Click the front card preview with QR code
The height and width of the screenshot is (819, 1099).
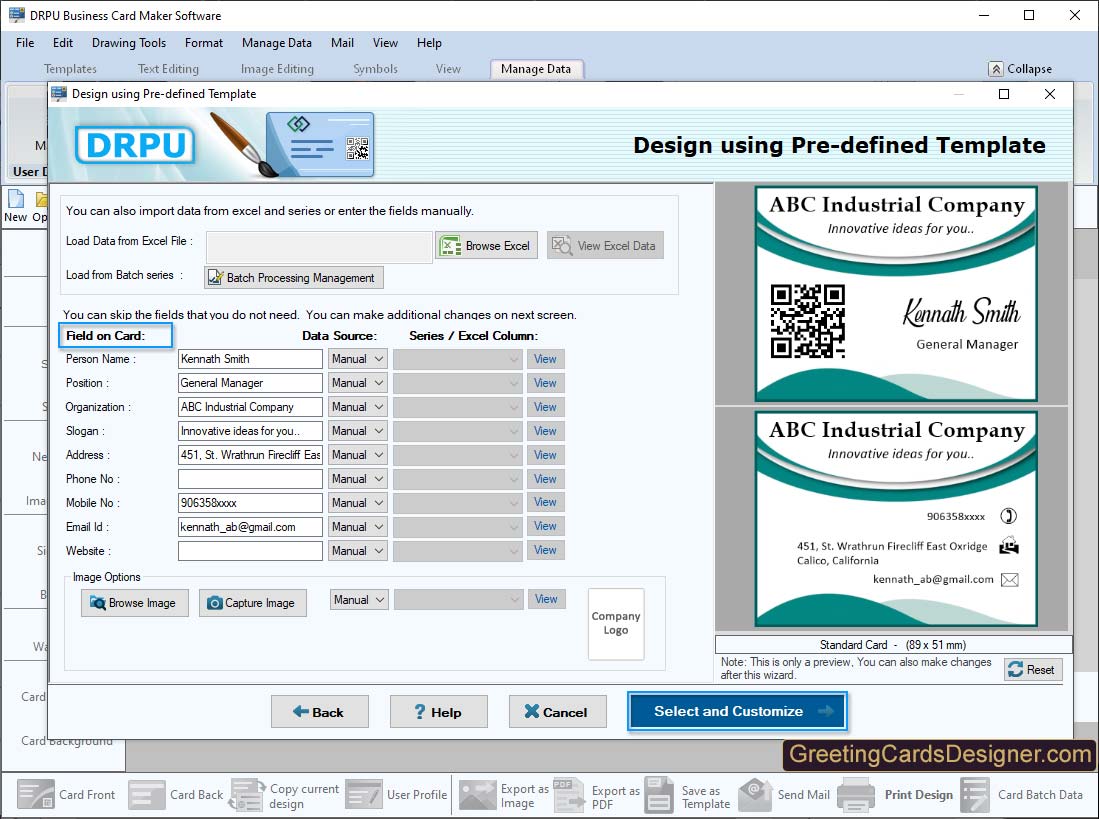(x=896, y=294)
